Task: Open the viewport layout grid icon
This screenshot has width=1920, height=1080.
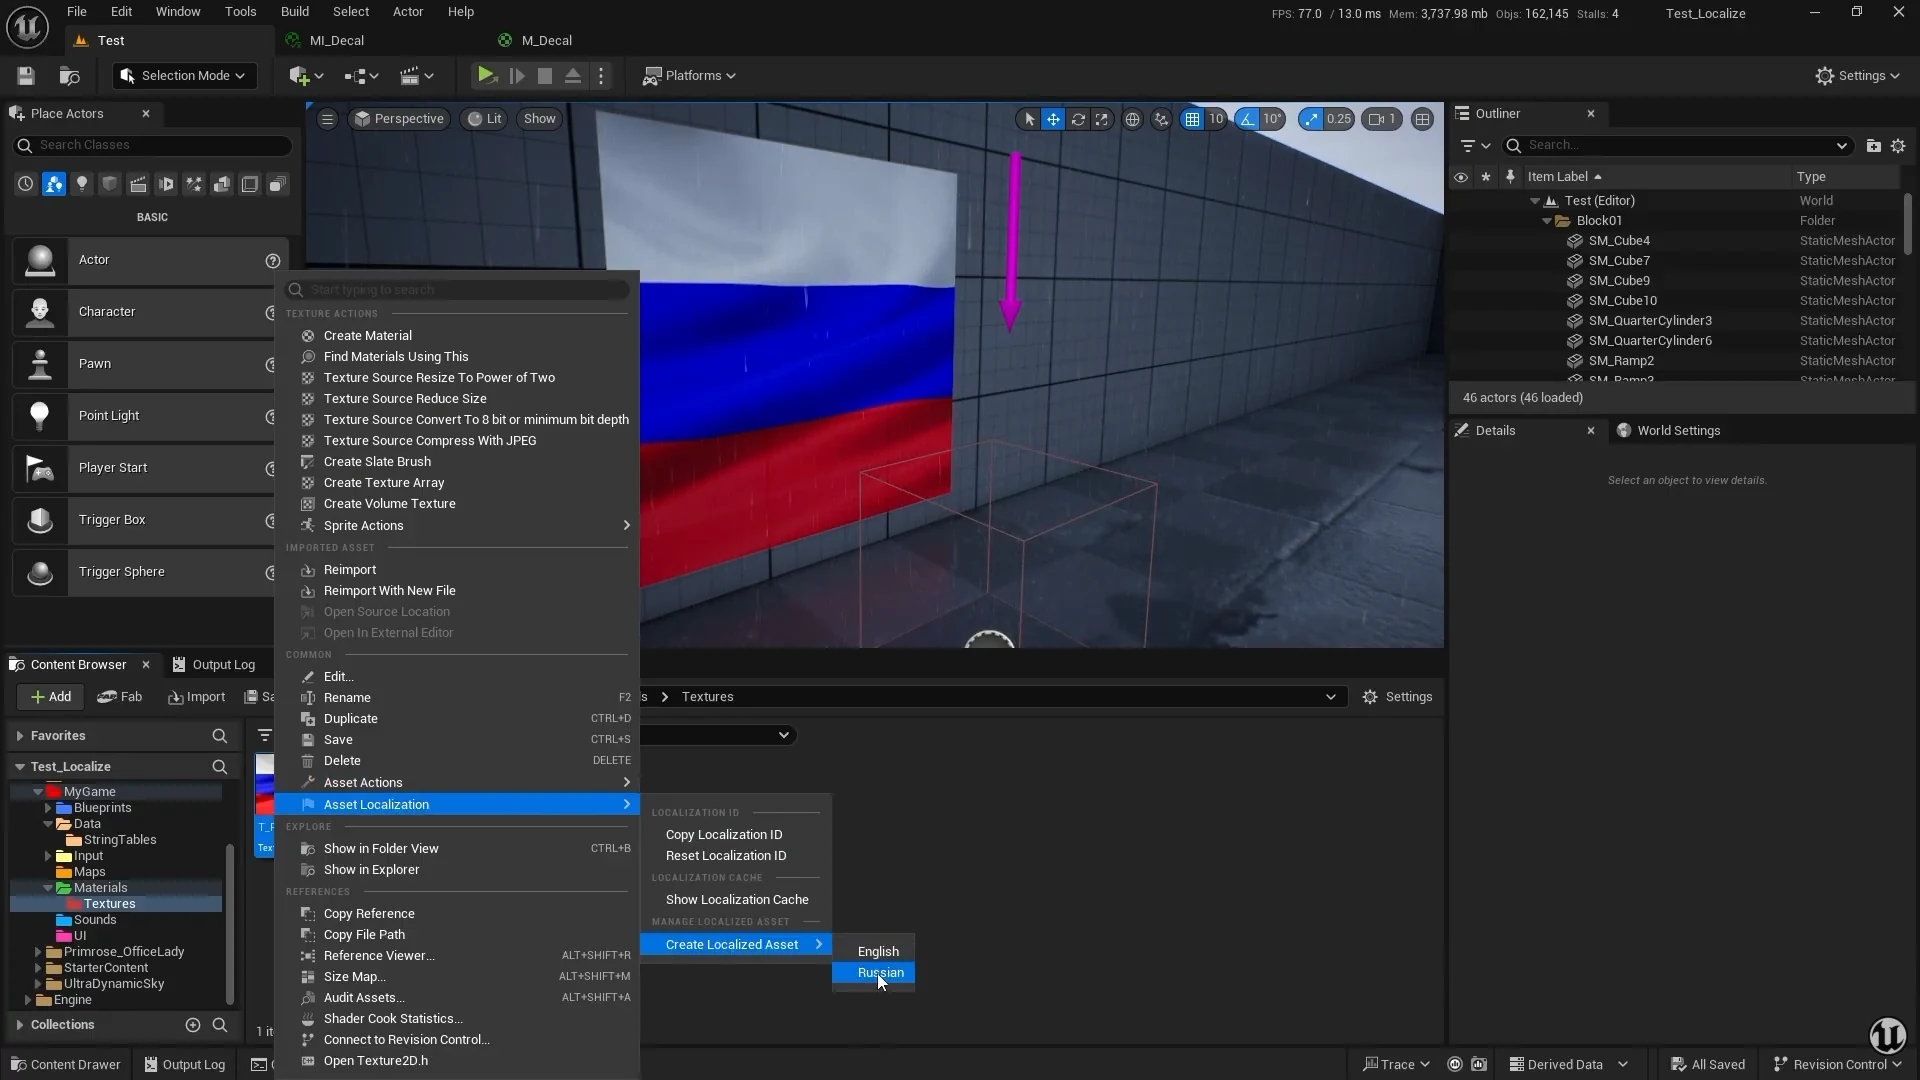Action: pos(1422,119)
